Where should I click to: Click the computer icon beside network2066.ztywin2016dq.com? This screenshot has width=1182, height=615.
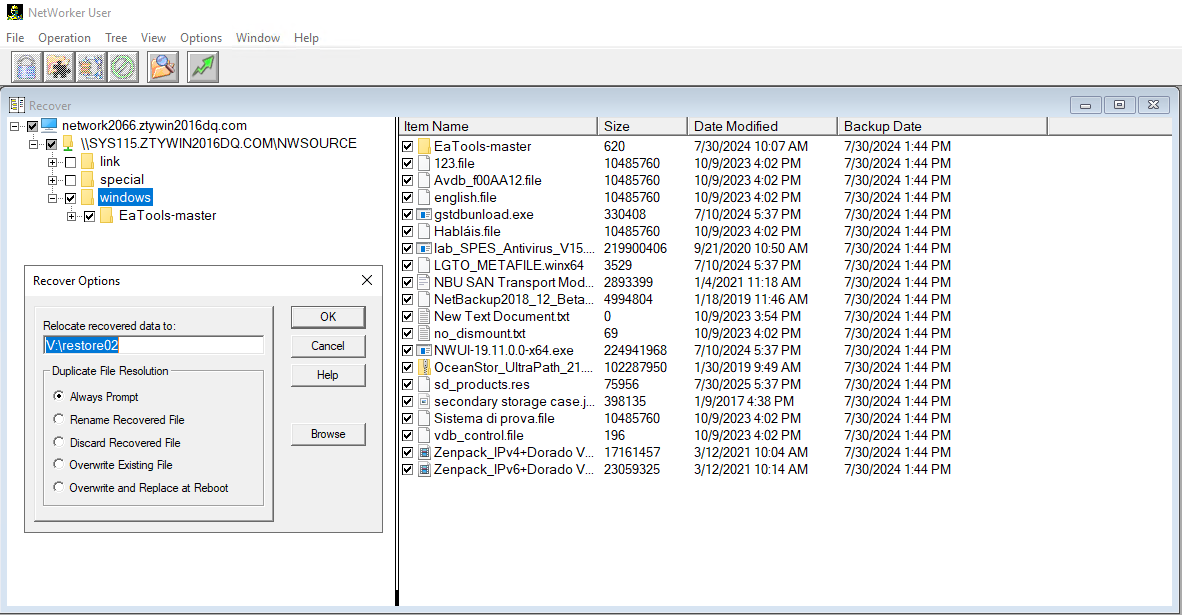click(50, 125)
